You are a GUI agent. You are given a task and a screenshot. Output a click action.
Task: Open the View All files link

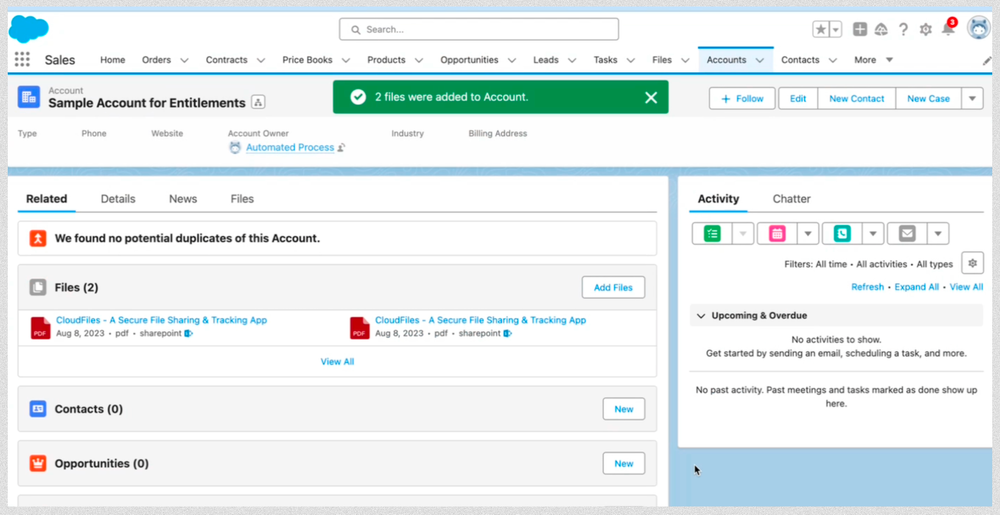[x=337, y=361]
